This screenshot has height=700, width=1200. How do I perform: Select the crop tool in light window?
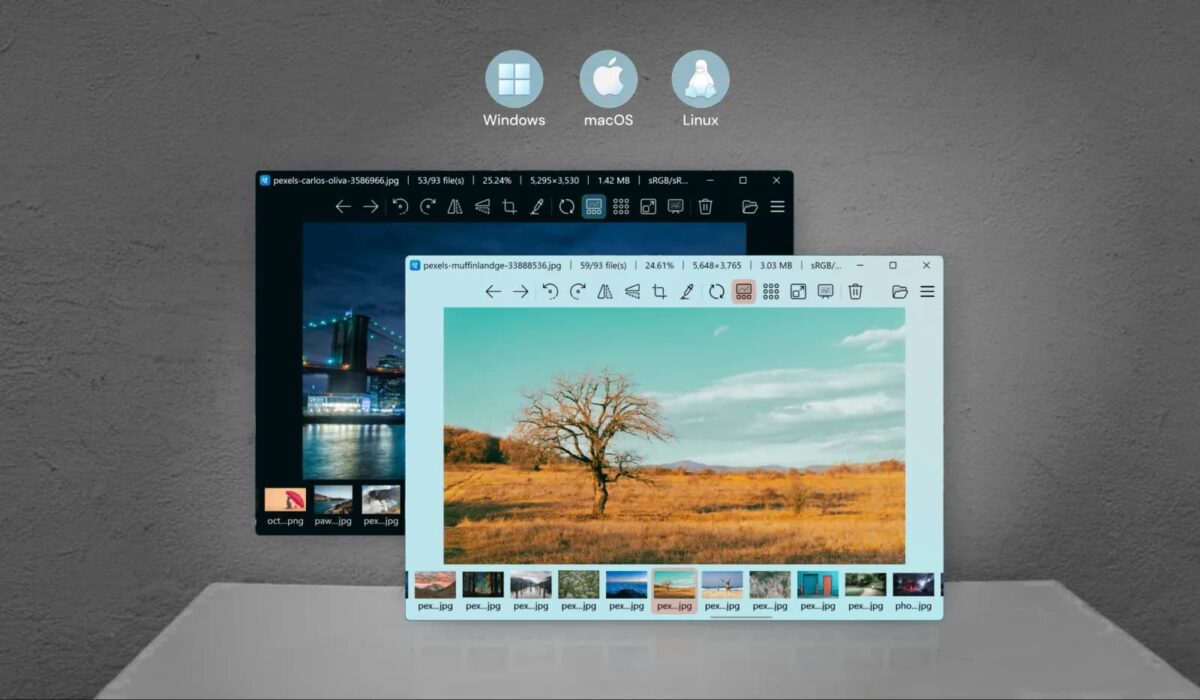(x=659, y=291)
